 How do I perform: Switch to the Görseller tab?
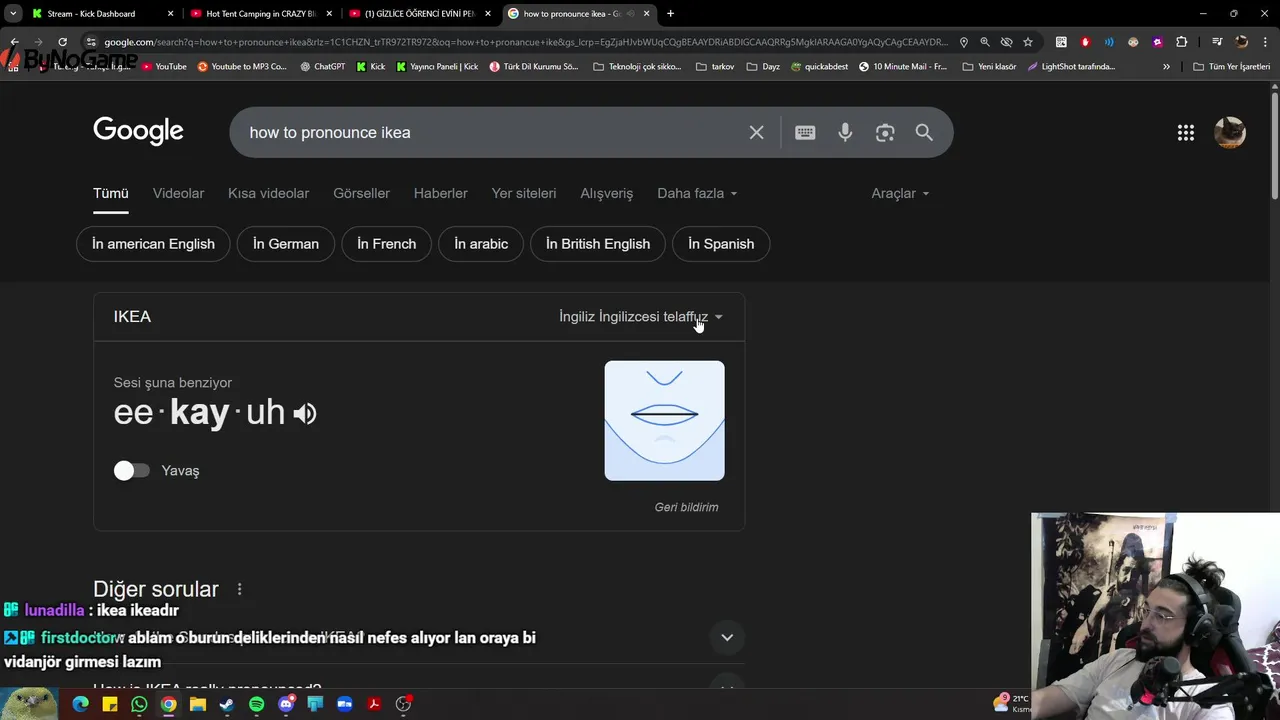361,193
